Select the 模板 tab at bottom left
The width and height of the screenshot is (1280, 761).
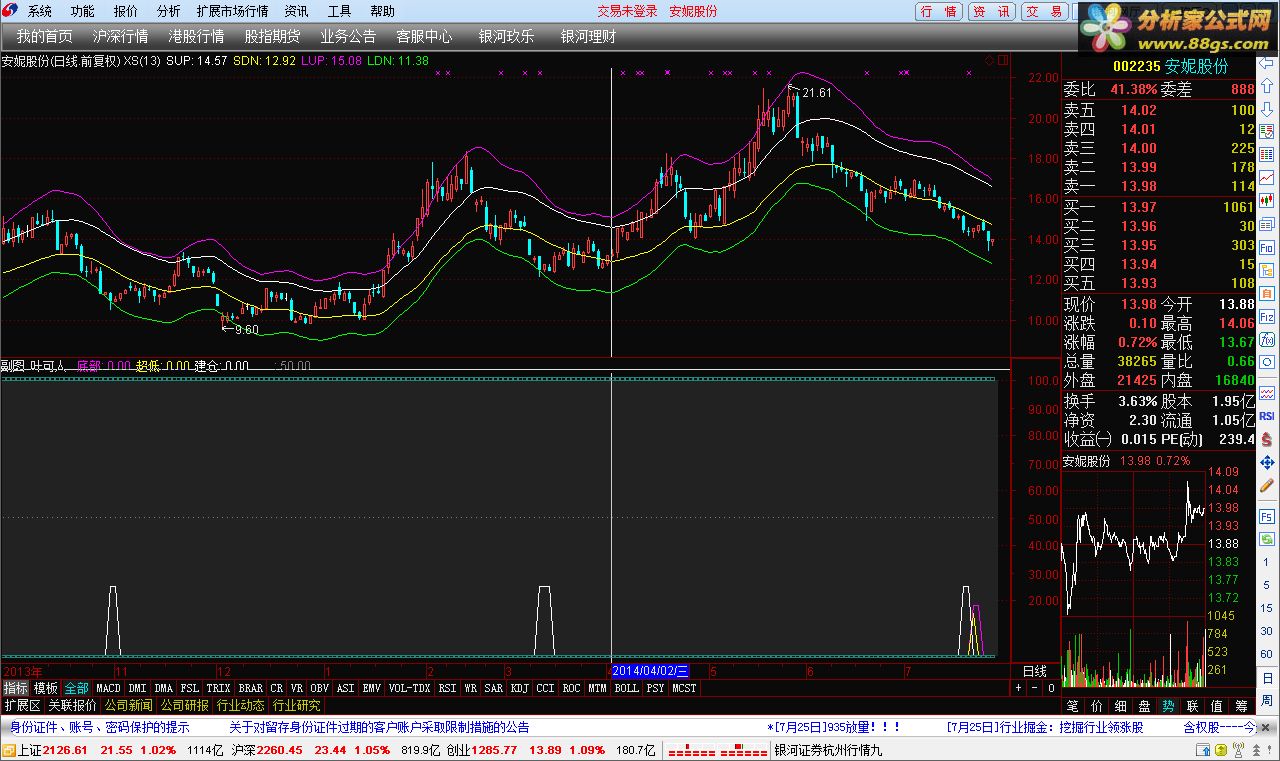tap(46, 688)
